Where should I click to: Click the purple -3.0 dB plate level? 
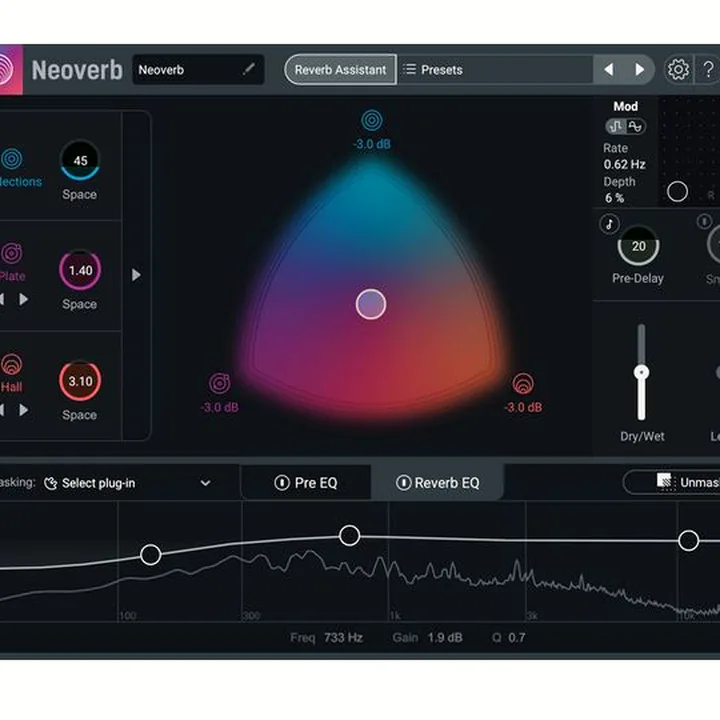pos(220,407)
